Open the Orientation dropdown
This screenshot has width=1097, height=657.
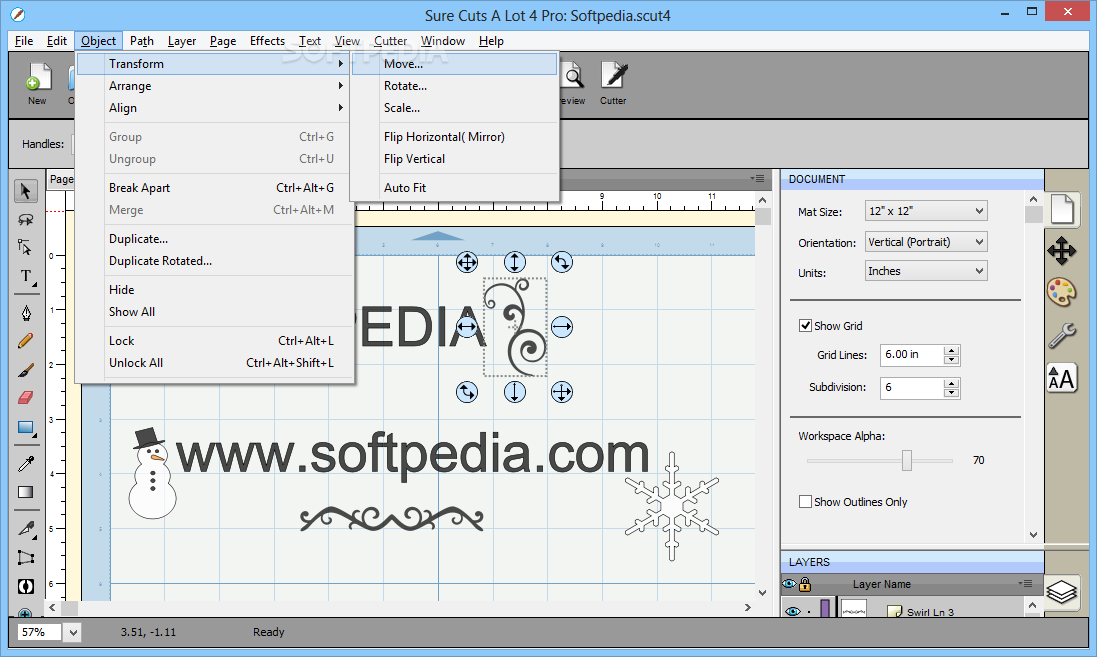click(x=926, y=242)
